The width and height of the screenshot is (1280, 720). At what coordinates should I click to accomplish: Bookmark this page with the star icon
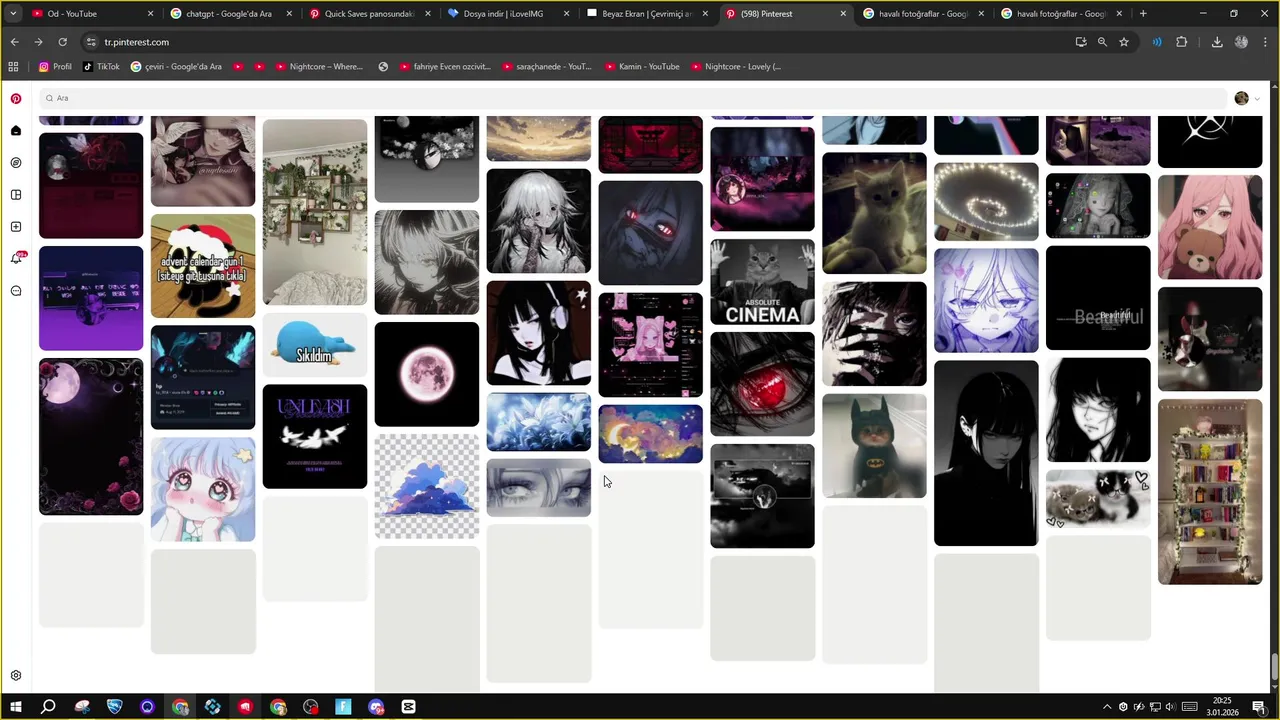1124,42
